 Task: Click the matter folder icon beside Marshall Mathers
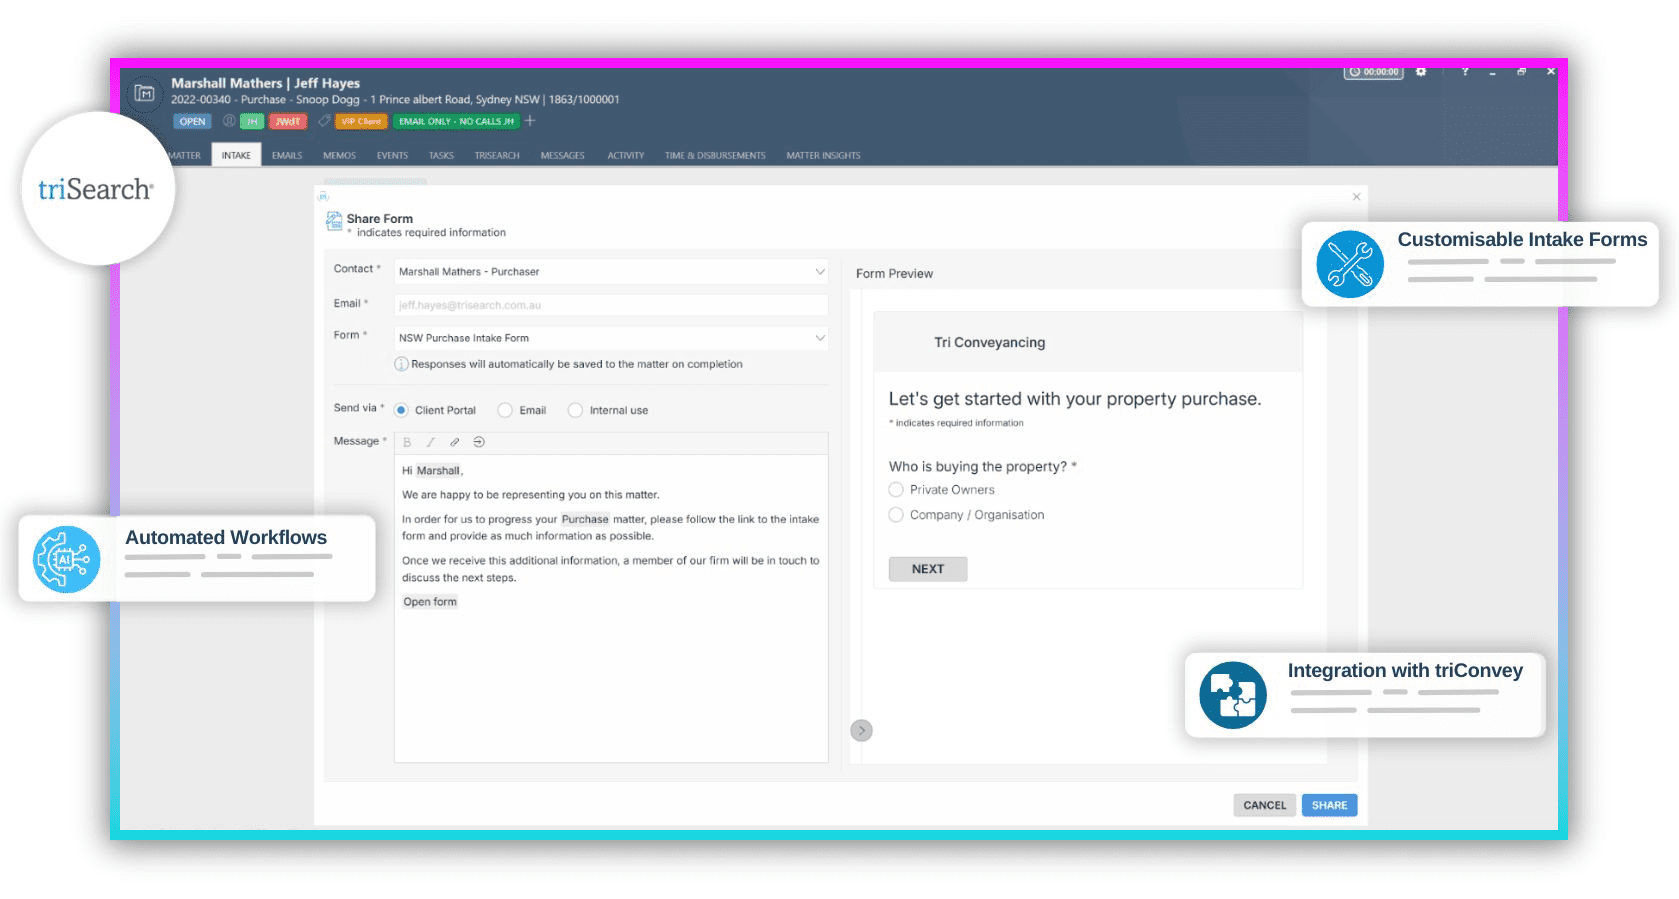point(144,93)
